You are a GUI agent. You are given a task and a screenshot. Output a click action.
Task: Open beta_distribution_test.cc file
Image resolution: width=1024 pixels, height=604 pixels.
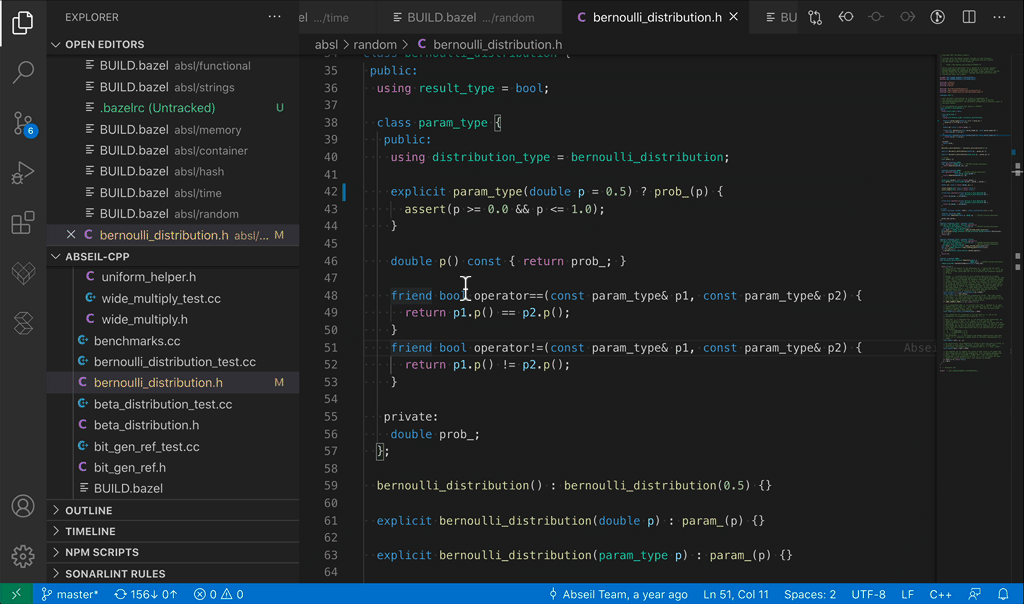click(x=173, y=404)
